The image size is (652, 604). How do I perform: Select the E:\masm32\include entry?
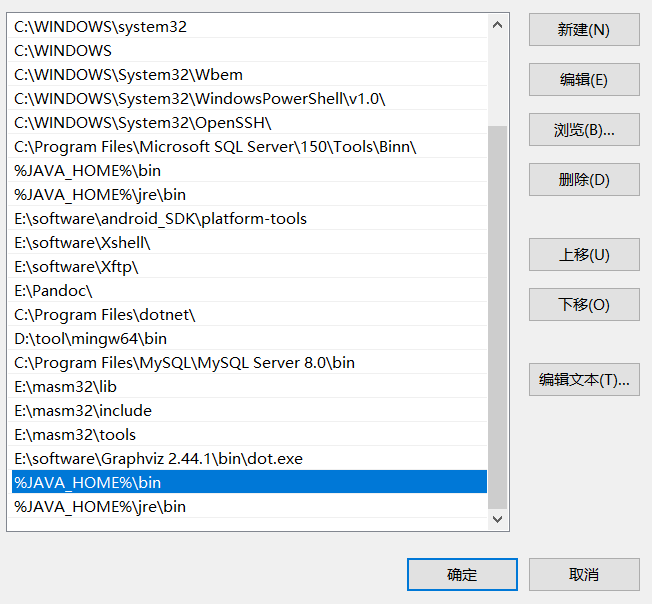click(249, 411)
